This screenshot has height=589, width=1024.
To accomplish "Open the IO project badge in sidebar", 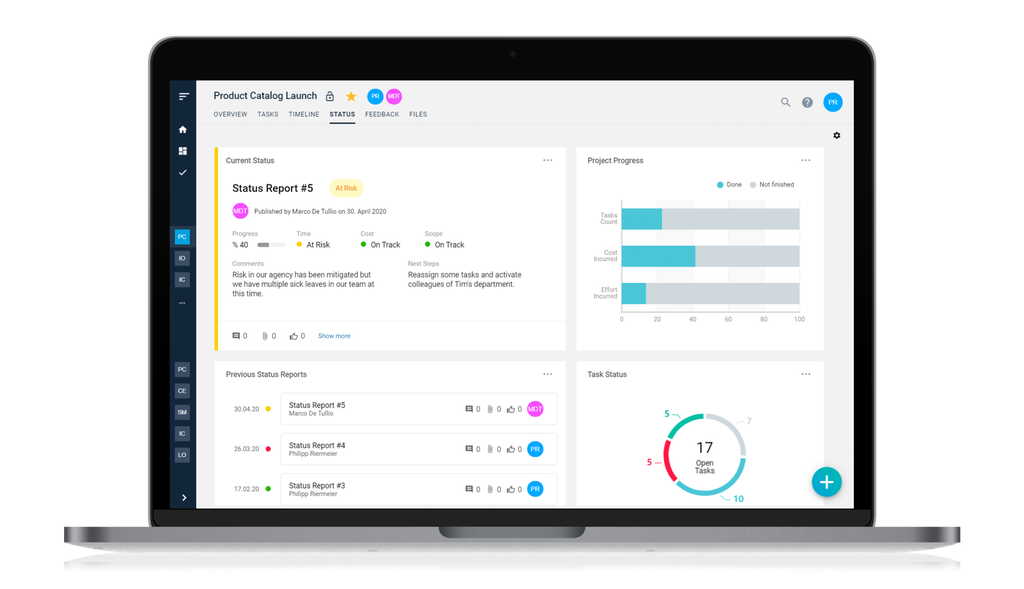I will pos(182,258).
